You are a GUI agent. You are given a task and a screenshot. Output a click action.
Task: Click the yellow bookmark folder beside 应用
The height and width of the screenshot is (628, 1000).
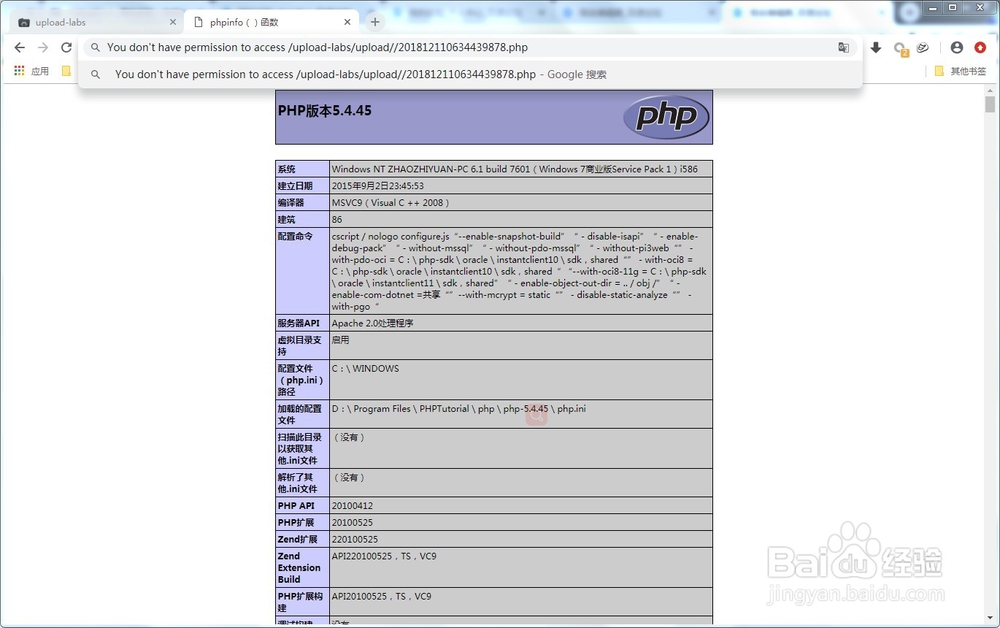66,71
